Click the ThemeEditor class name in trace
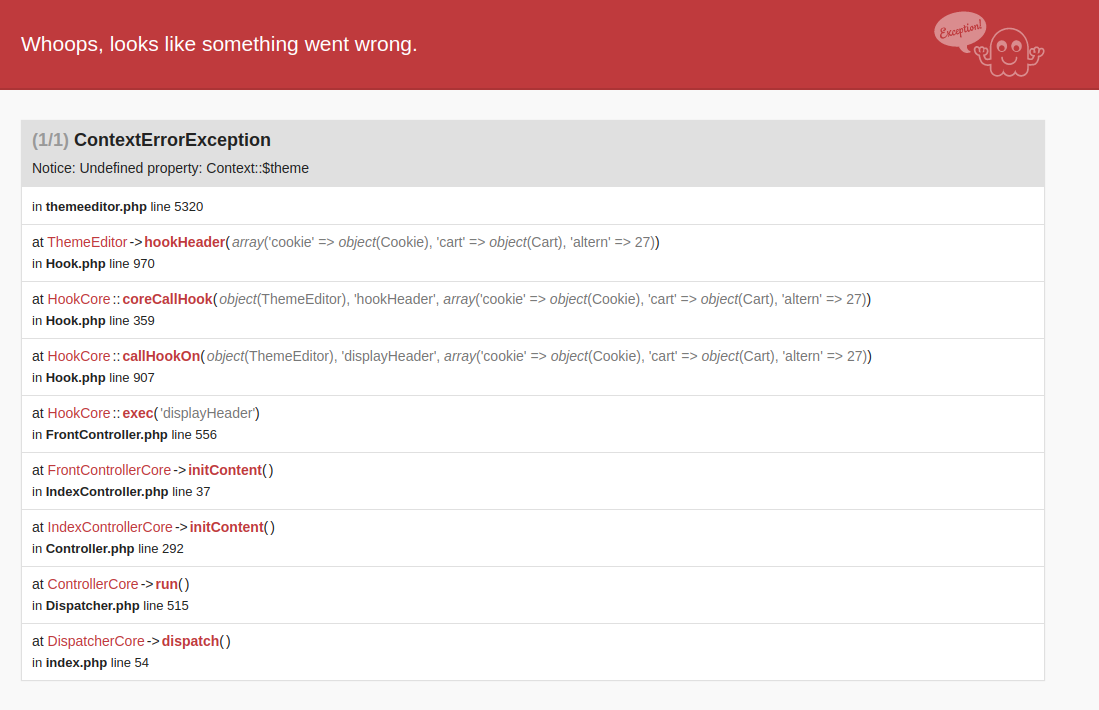 [x=87, y=242]
